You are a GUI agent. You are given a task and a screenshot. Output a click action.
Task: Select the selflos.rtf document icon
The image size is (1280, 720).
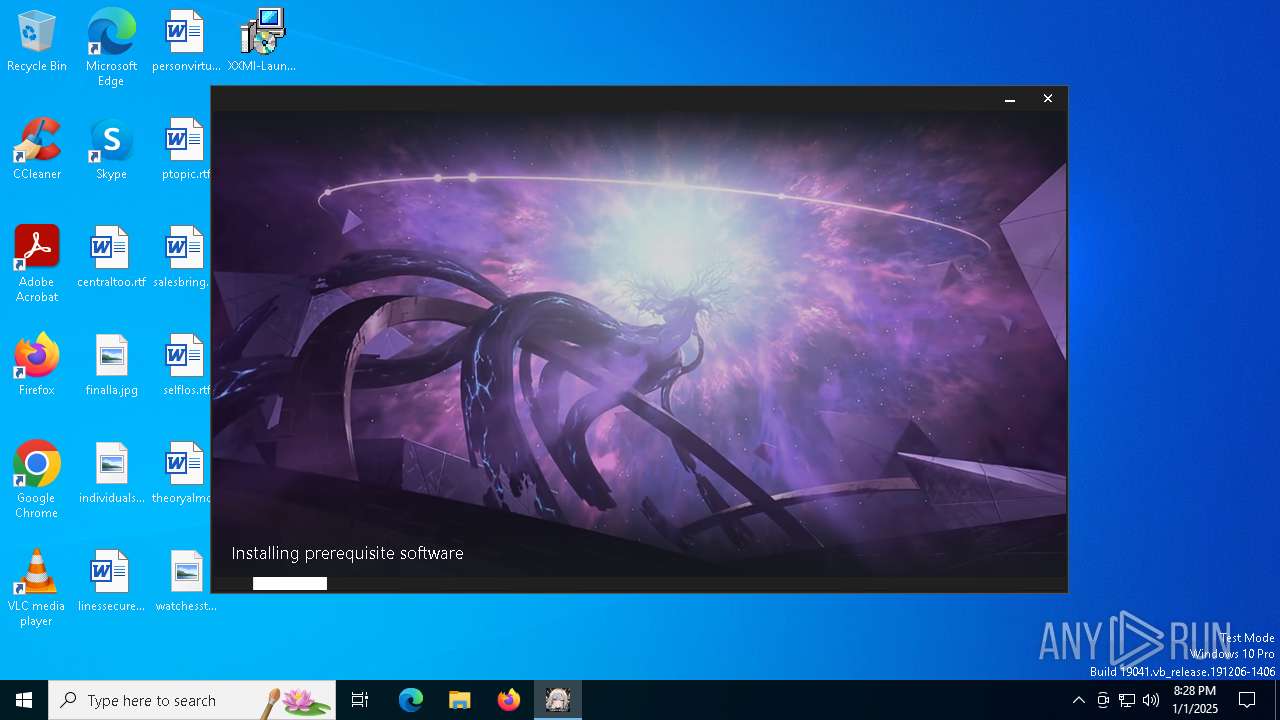coord(186,366)
